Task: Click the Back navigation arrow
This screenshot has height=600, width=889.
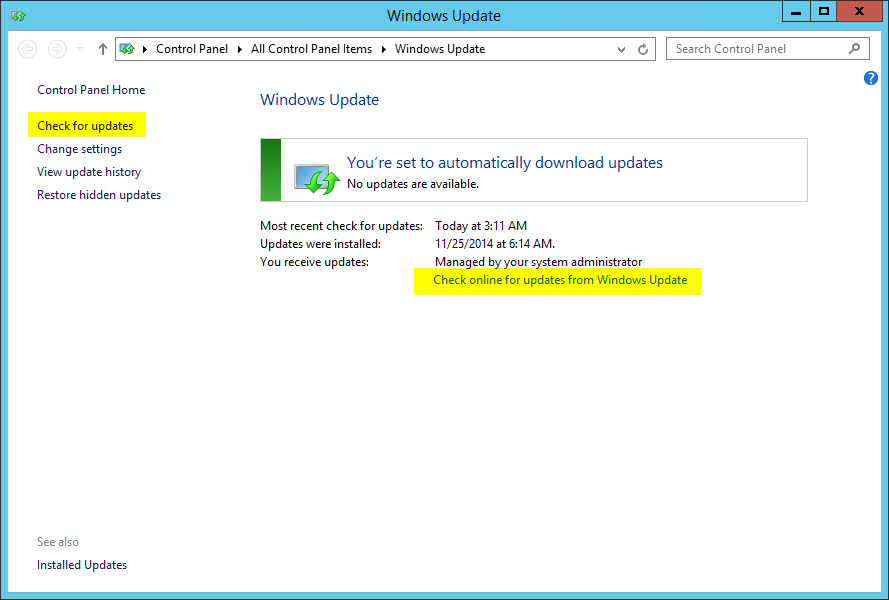Action: 27,49
